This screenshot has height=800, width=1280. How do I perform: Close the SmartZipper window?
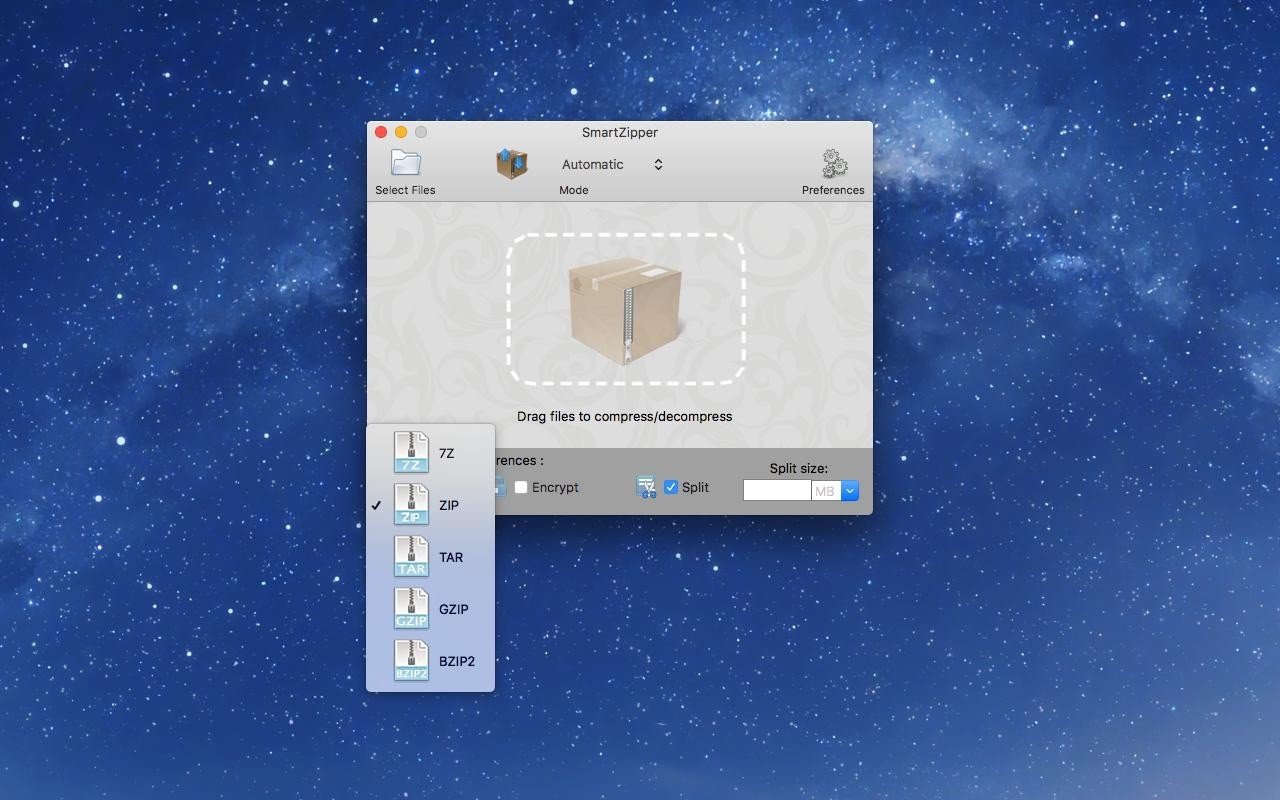pos(381,132)
